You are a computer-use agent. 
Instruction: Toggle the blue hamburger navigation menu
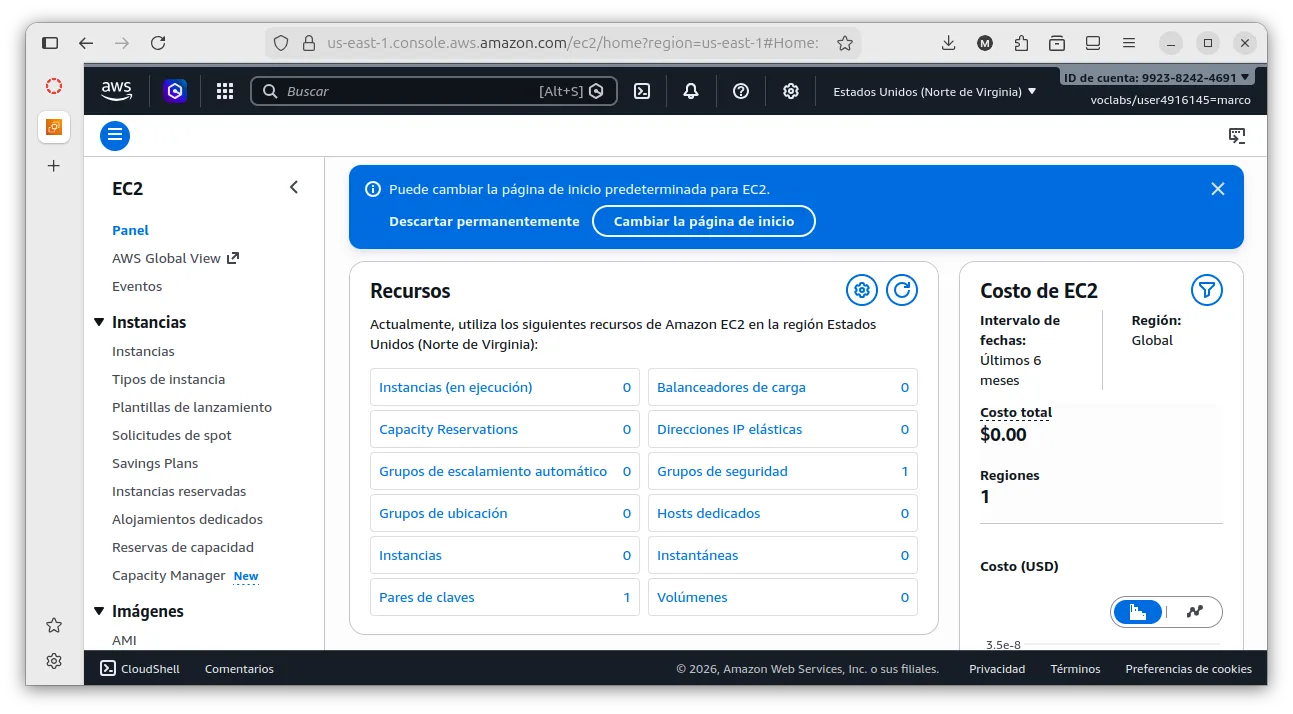click(x=115, y=135)
